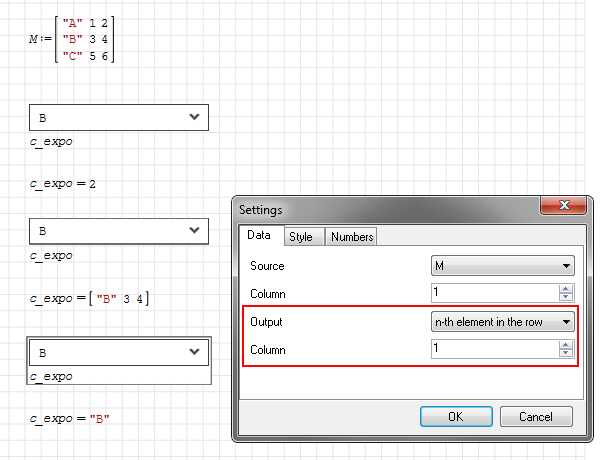Screen dimensions: 602x460
Task: Switch to the Data tab
Action: [x=258, y=236]
